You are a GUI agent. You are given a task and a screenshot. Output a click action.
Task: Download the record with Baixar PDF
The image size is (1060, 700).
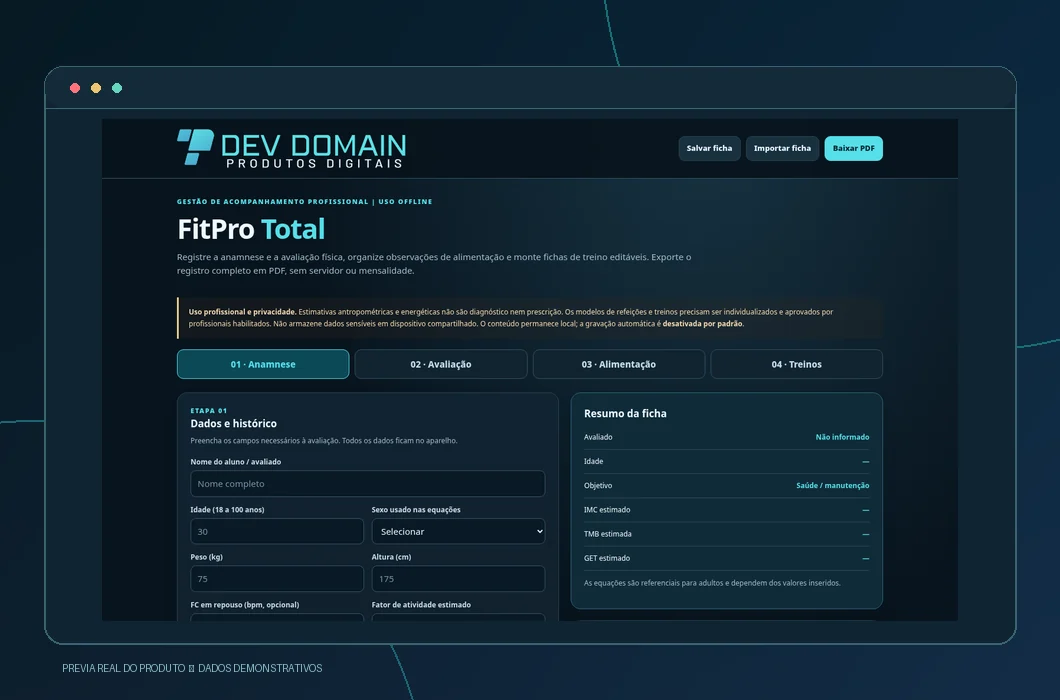click(x=853, y=148)
